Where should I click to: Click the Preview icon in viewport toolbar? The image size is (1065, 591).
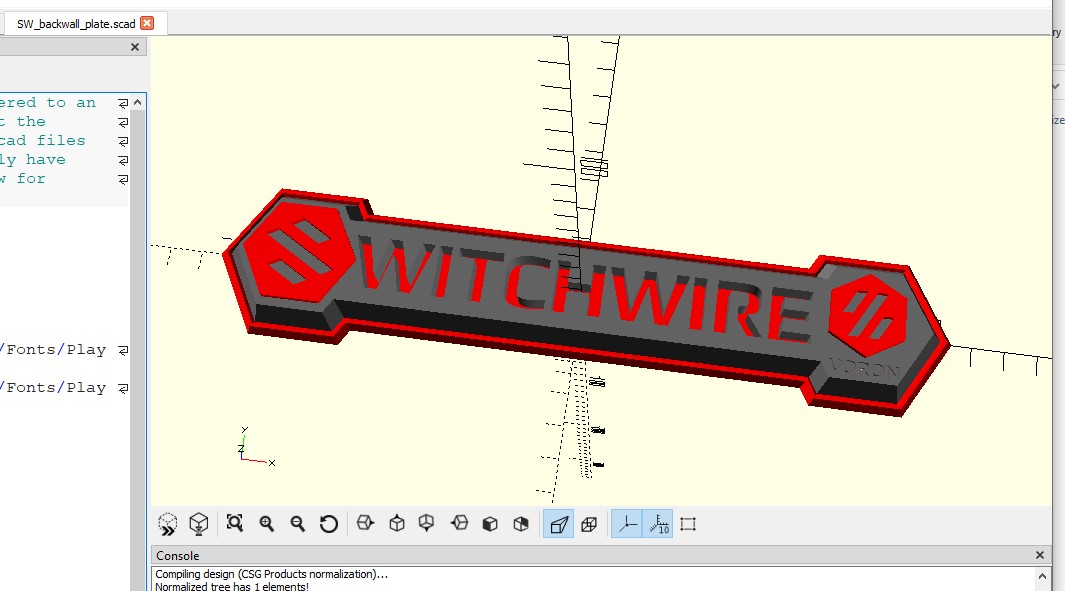(168, 523)
